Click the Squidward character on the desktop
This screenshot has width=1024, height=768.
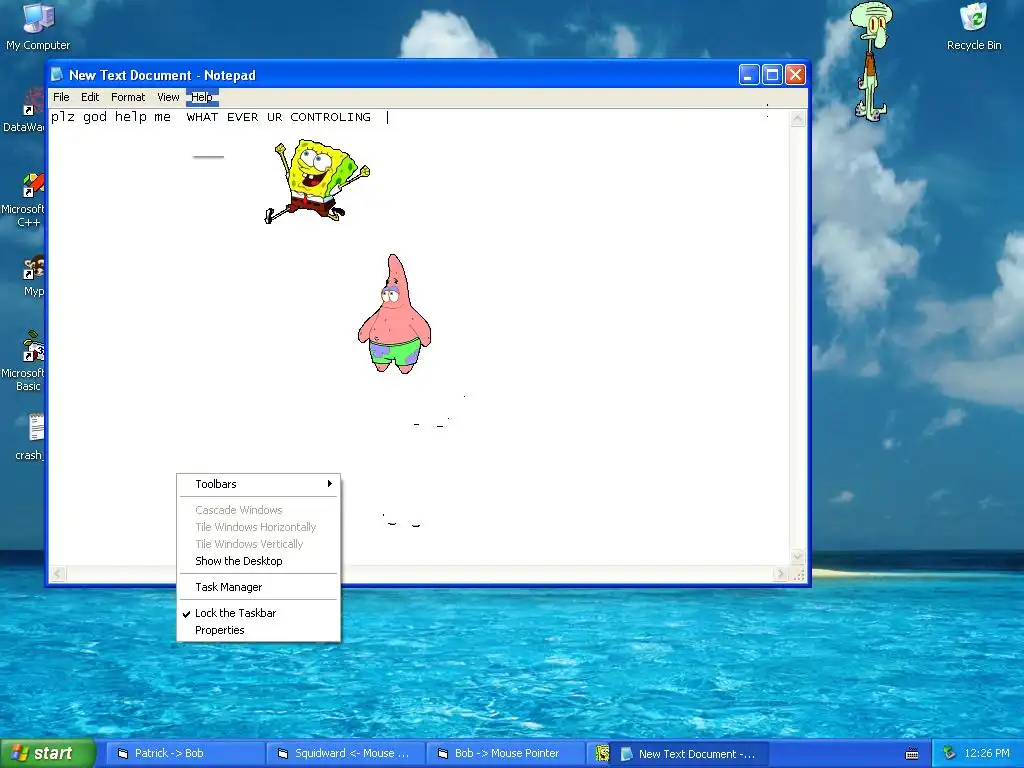[x=871, y=61]
